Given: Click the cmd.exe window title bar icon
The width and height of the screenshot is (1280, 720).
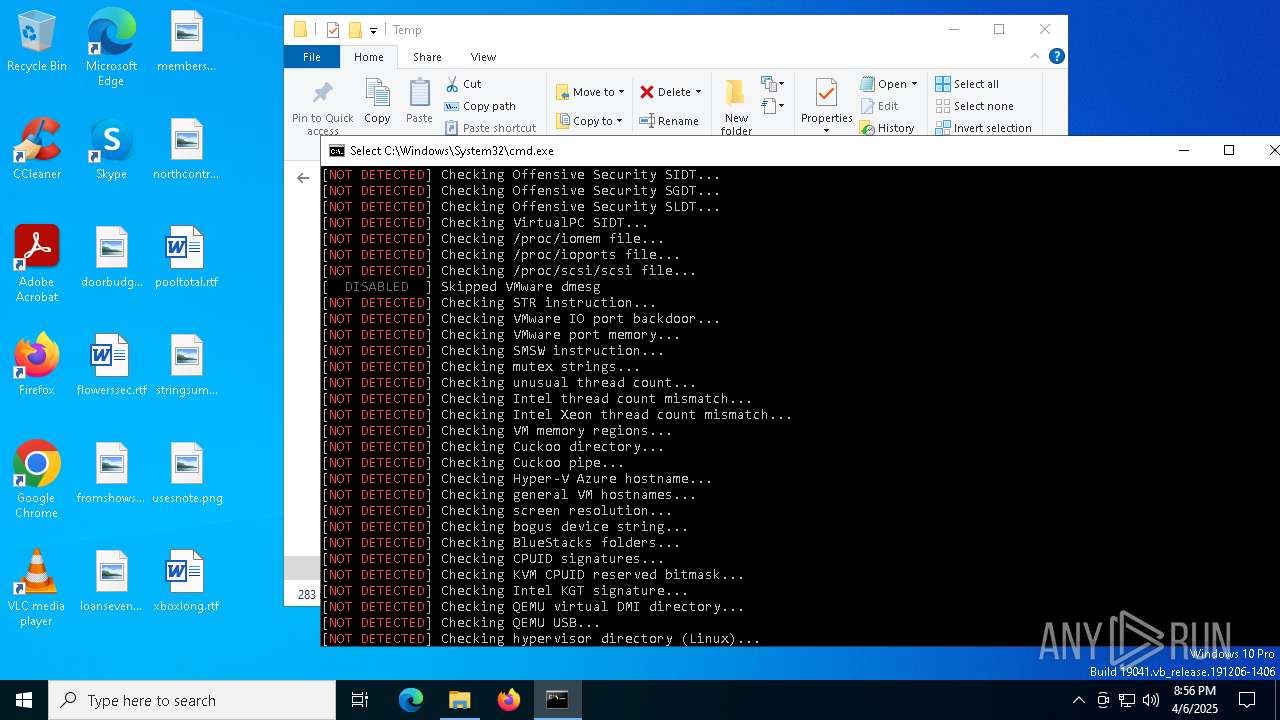Looking at the screenshot, I should pyautogui.click(x=337, y=151).
